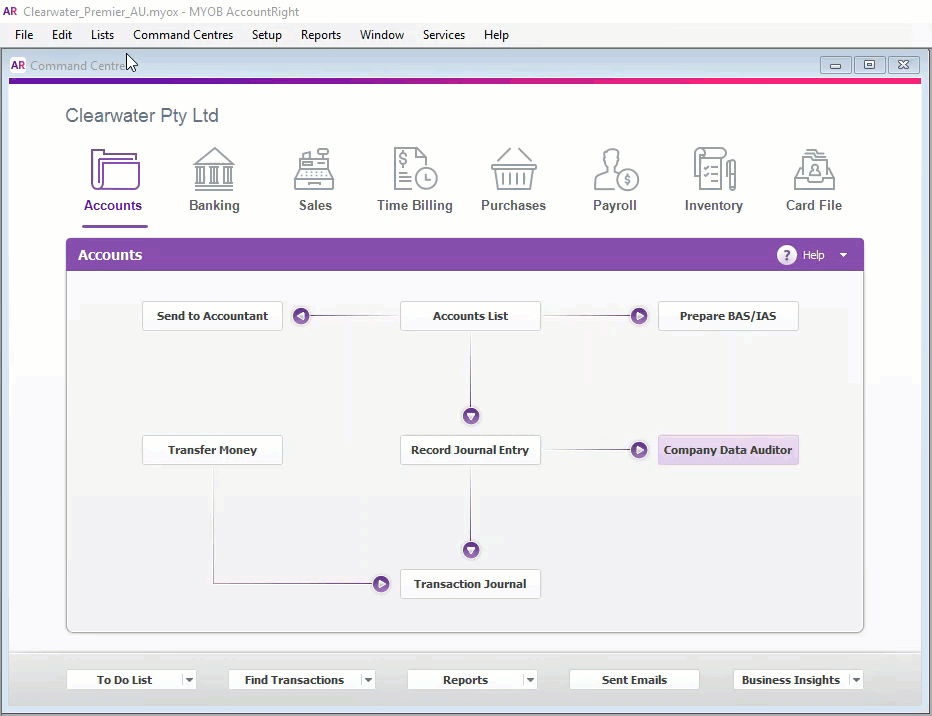Click the MYOB AccountRight app icon in title bar

10,11
